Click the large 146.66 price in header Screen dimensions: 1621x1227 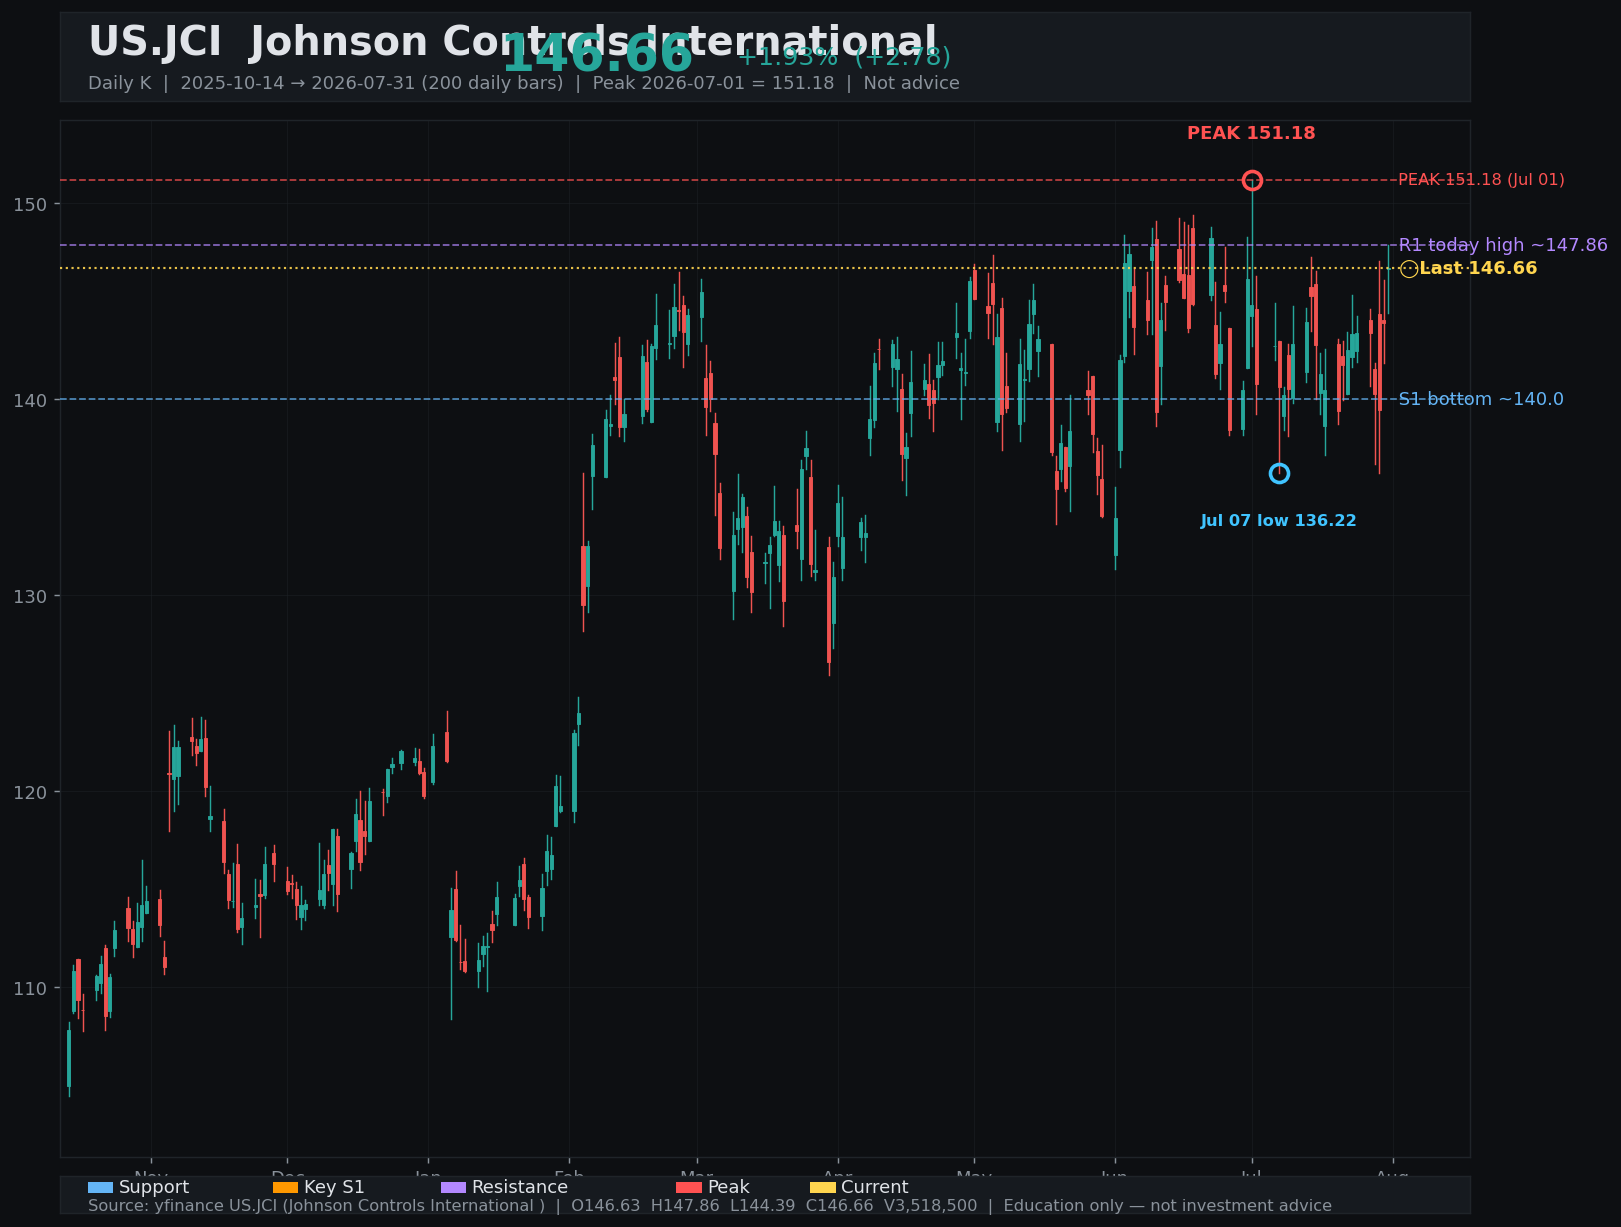pyautogui.click(x=597, y=54)
